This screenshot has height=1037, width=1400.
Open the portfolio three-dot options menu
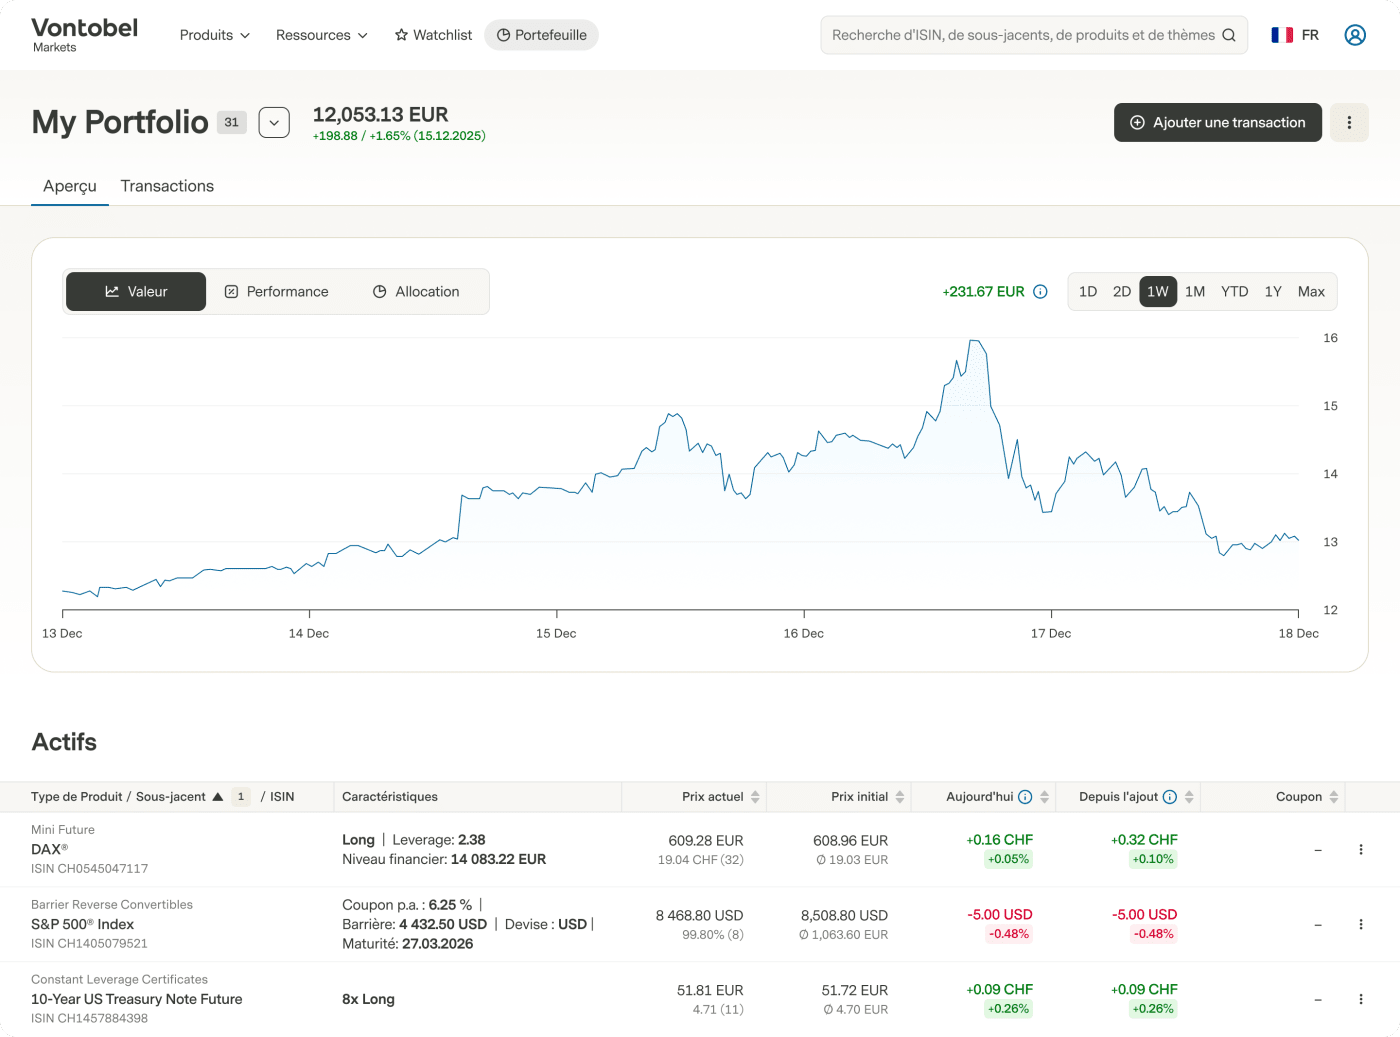tap(1349, 122)
